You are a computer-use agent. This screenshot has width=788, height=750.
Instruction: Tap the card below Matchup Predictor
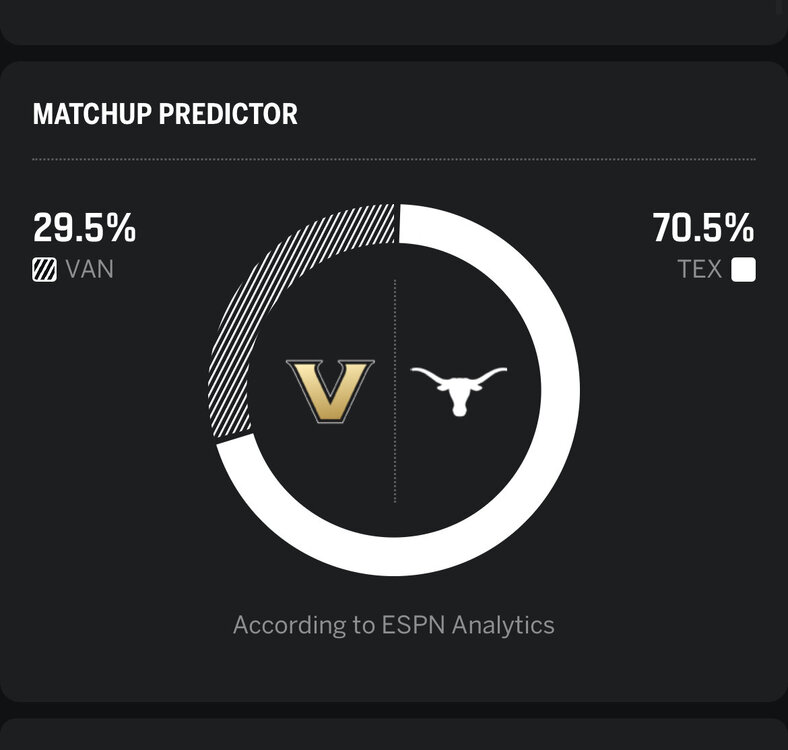coord(394,734)
